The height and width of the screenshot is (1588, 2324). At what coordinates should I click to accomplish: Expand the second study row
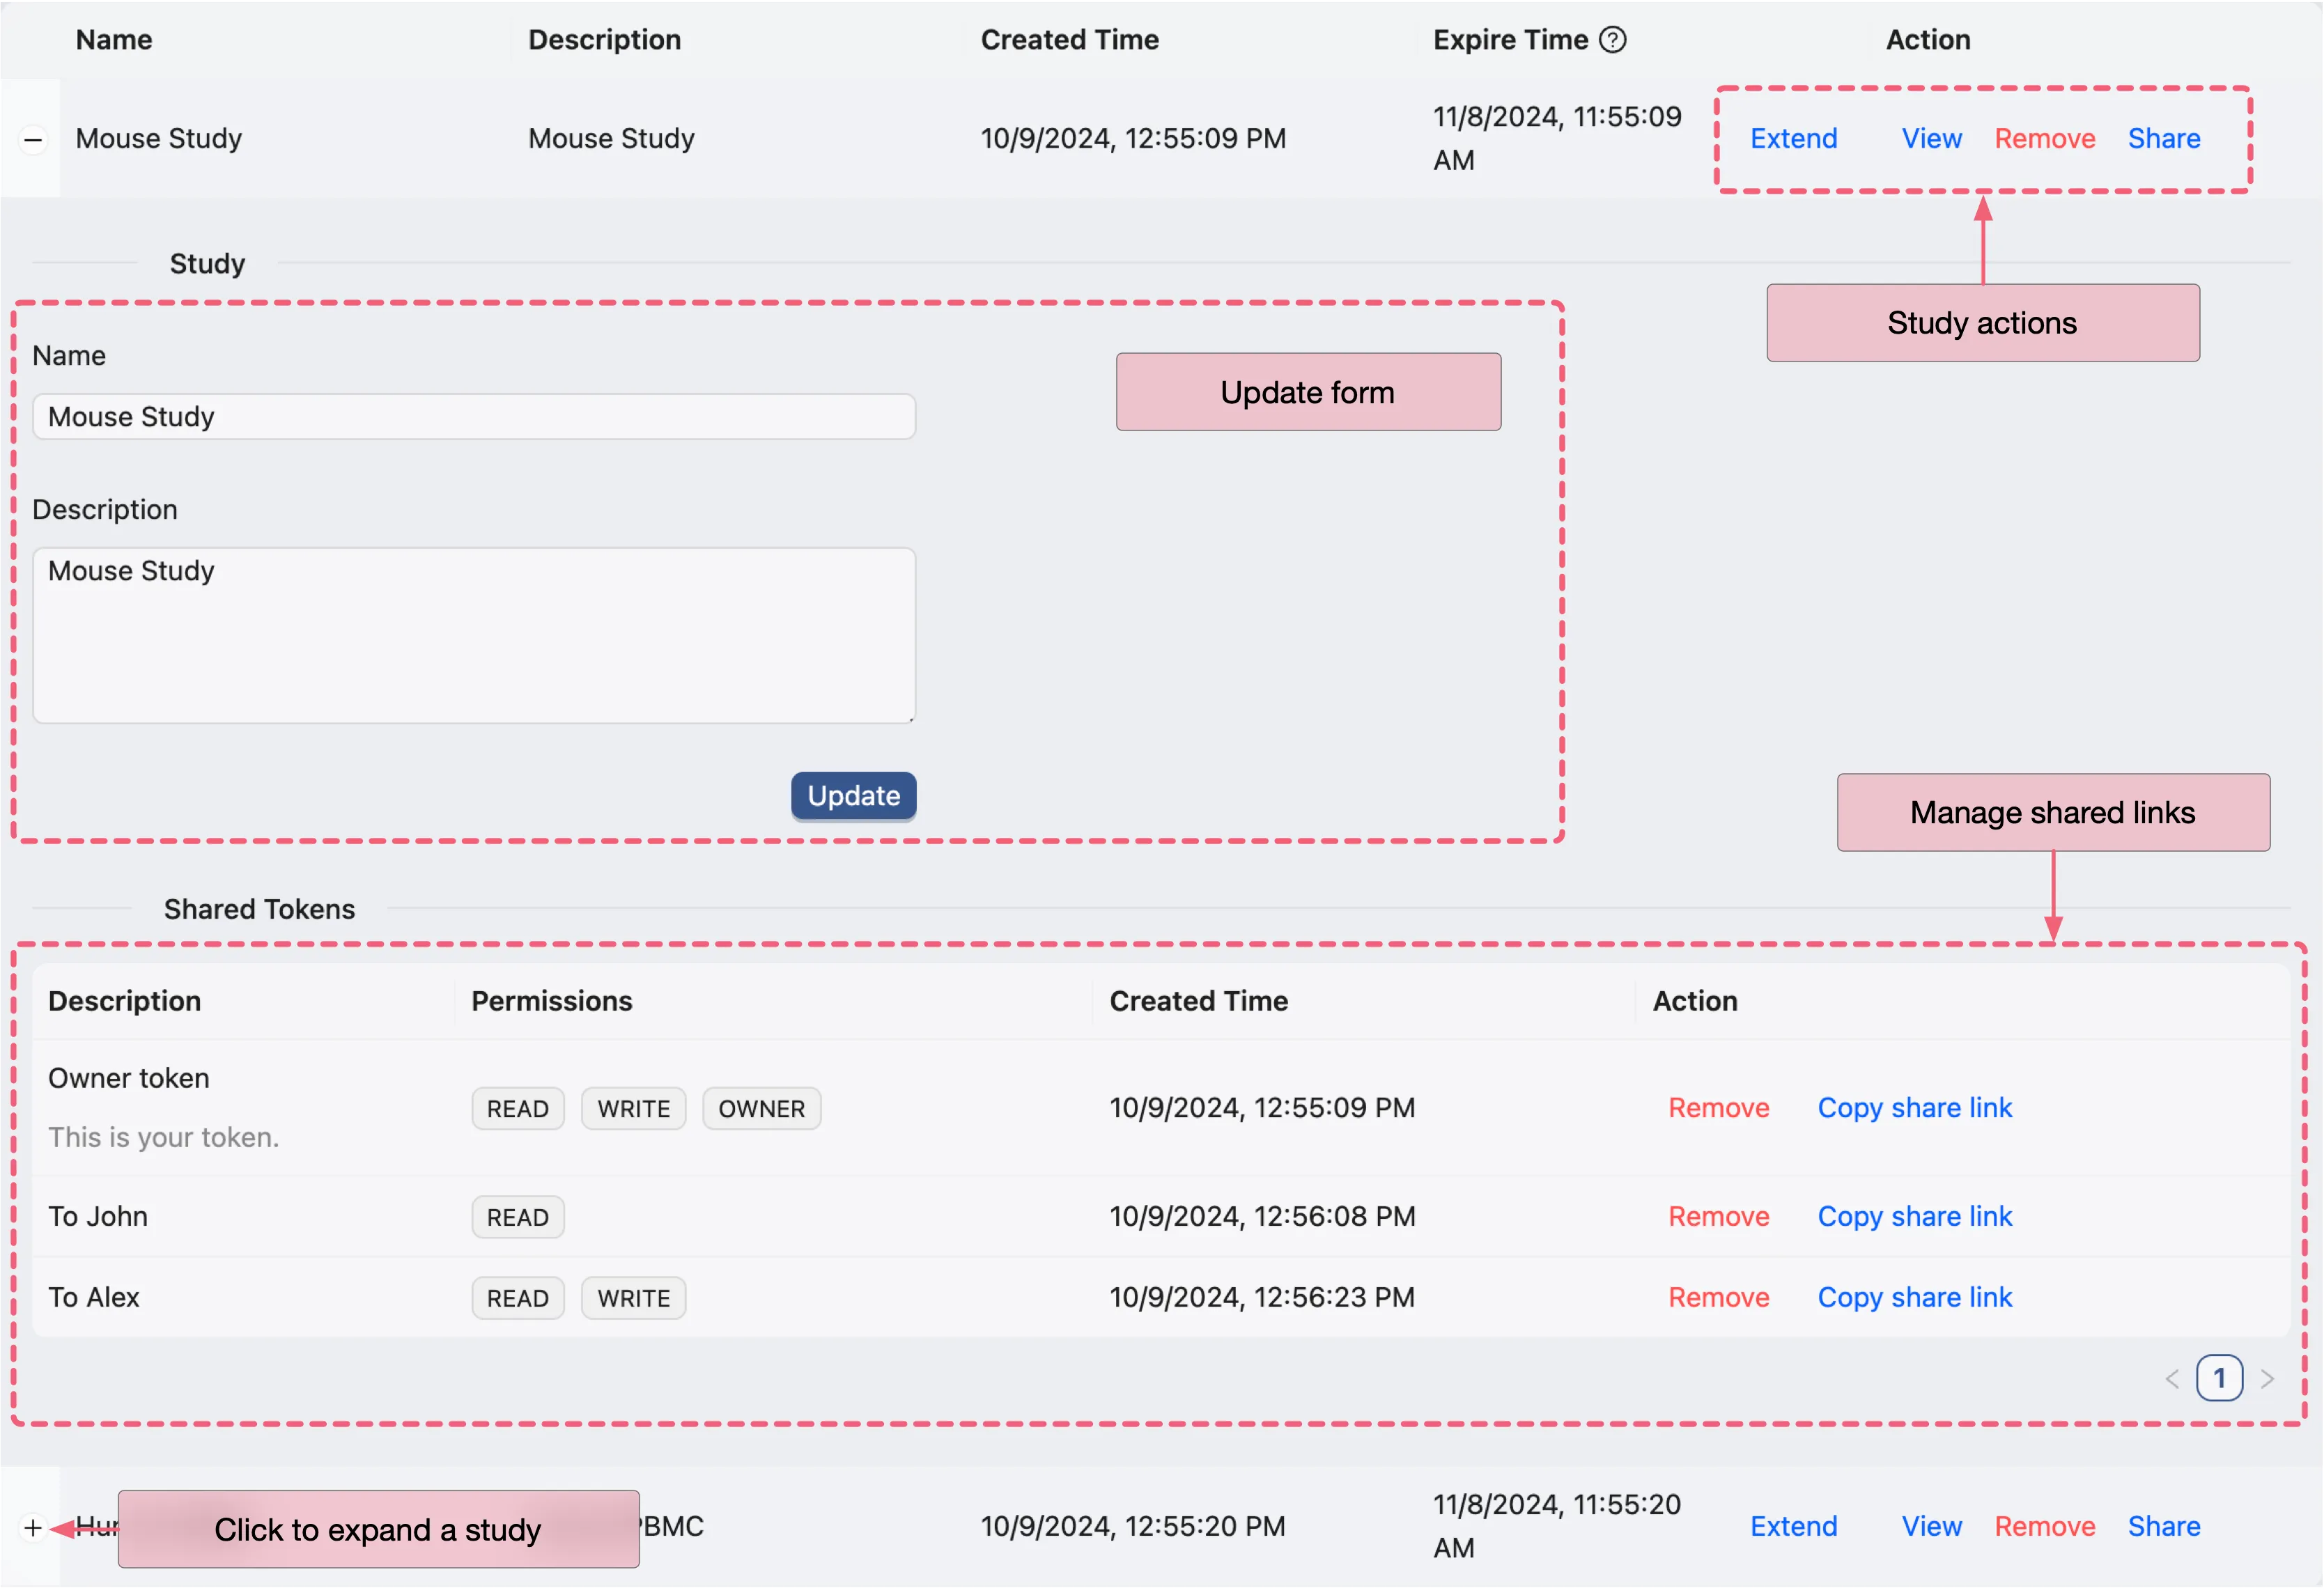33,1527
